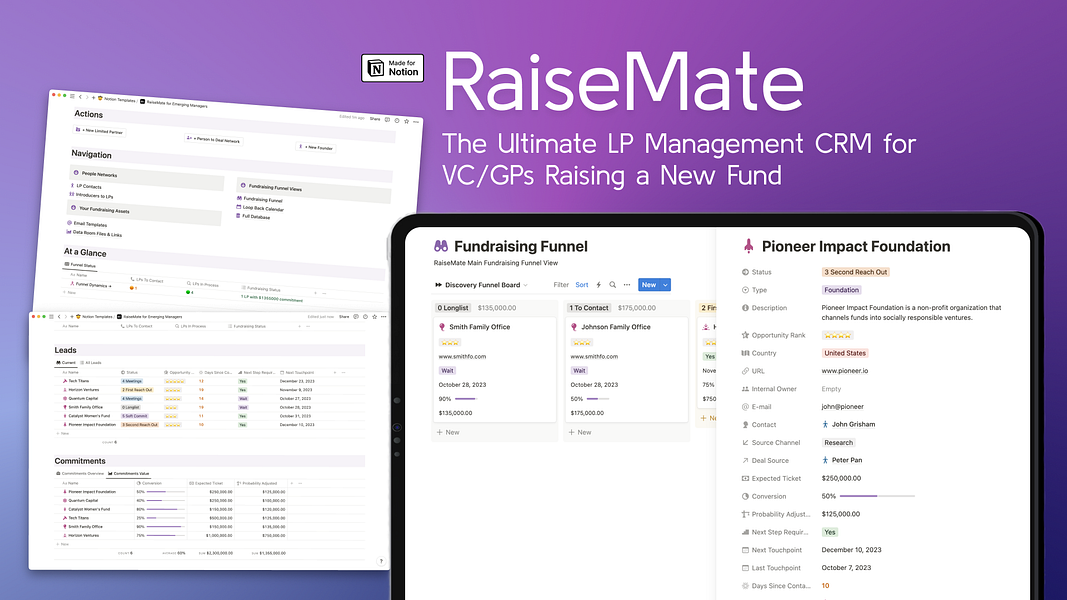Open the Wait tag on Johnson Family Office card
The image size is (1067, 600).
[579, 371]
